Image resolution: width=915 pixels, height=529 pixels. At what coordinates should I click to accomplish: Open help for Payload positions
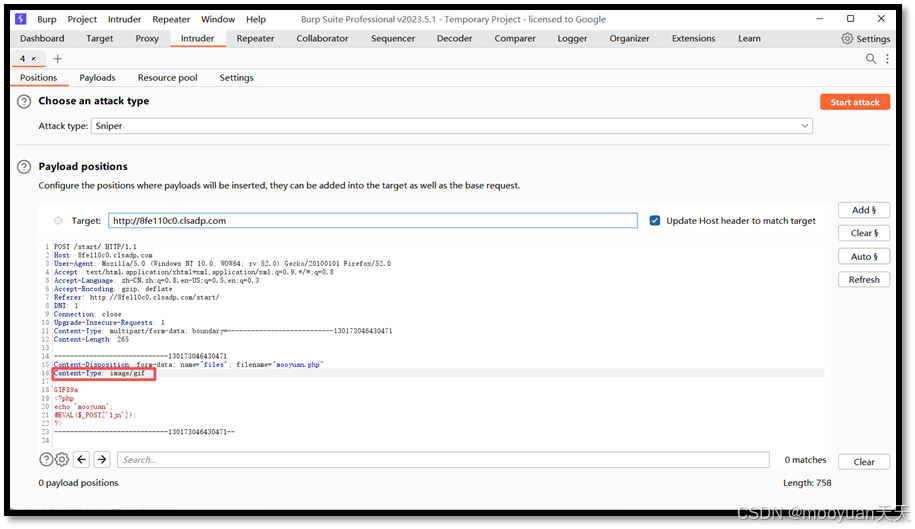point(24,167)
